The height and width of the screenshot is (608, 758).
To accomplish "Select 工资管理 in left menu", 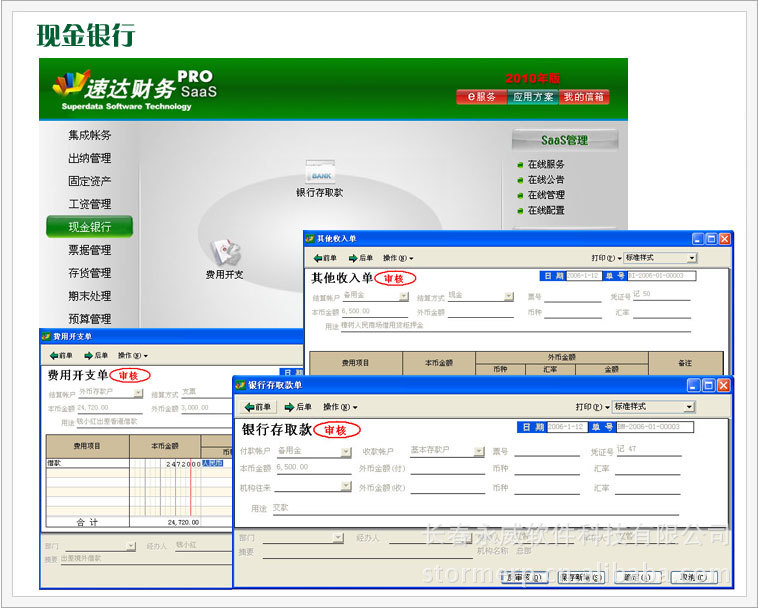I will [x=89, y=204].
